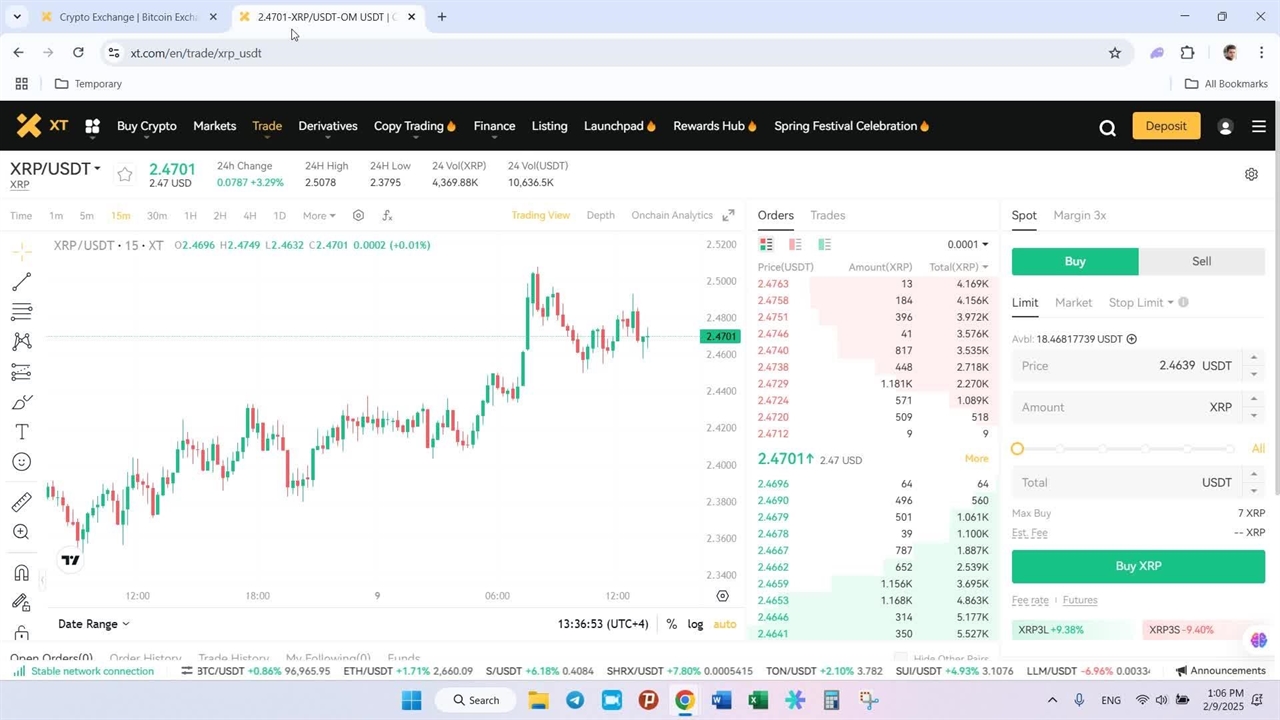The image size is (1280, 720).
Task: Switch to the Trades tab
Action: point(827,216)
